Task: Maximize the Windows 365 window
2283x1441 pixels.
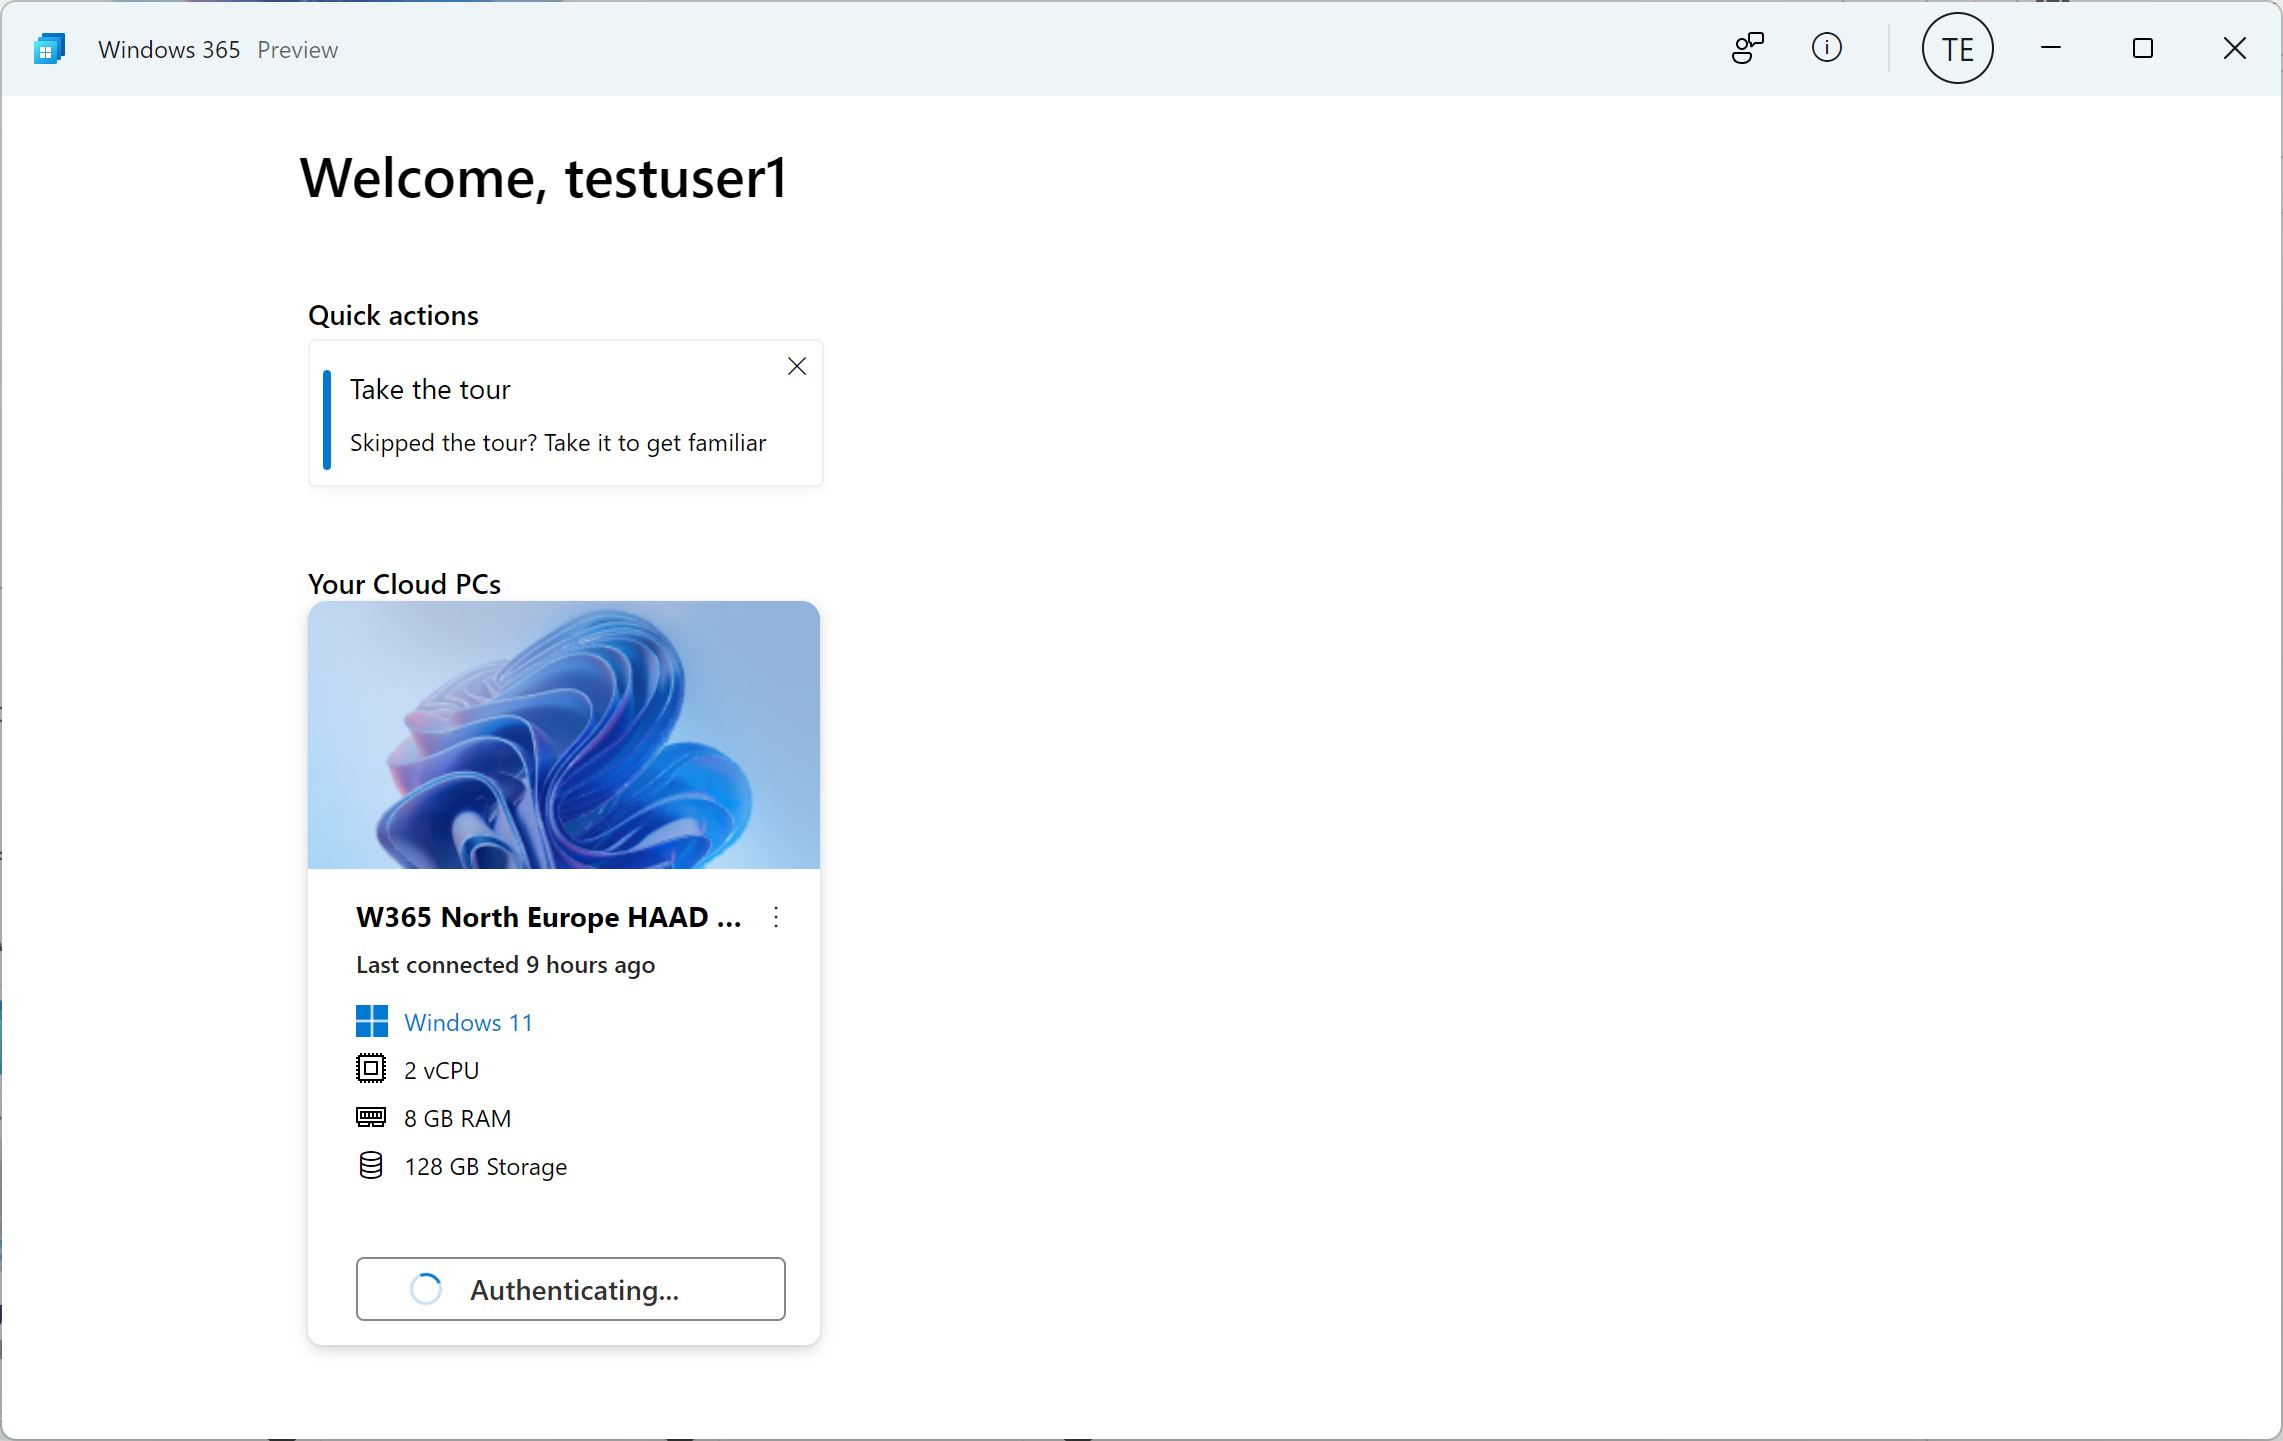Action: pos(2142,48)
